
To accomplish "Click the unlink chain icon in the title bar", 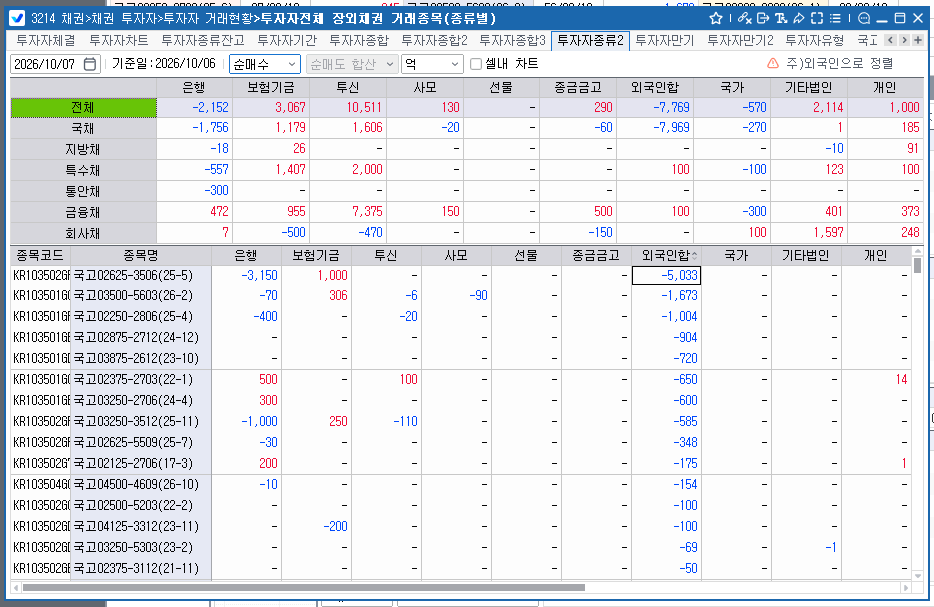I will click(x=744, y=18).
